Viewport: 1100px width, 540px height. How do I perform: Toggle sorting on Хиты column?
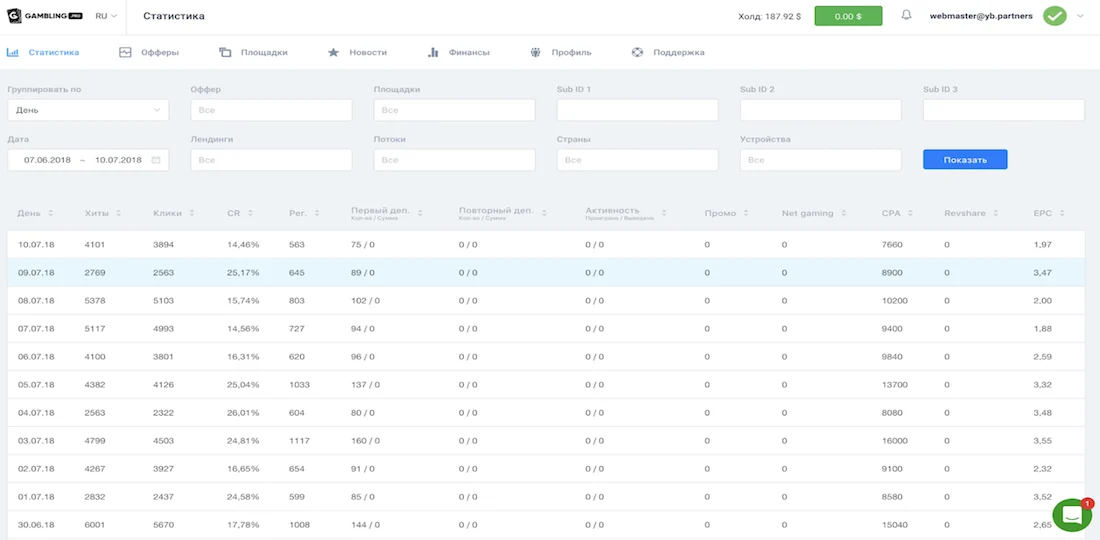click(119, 213)
